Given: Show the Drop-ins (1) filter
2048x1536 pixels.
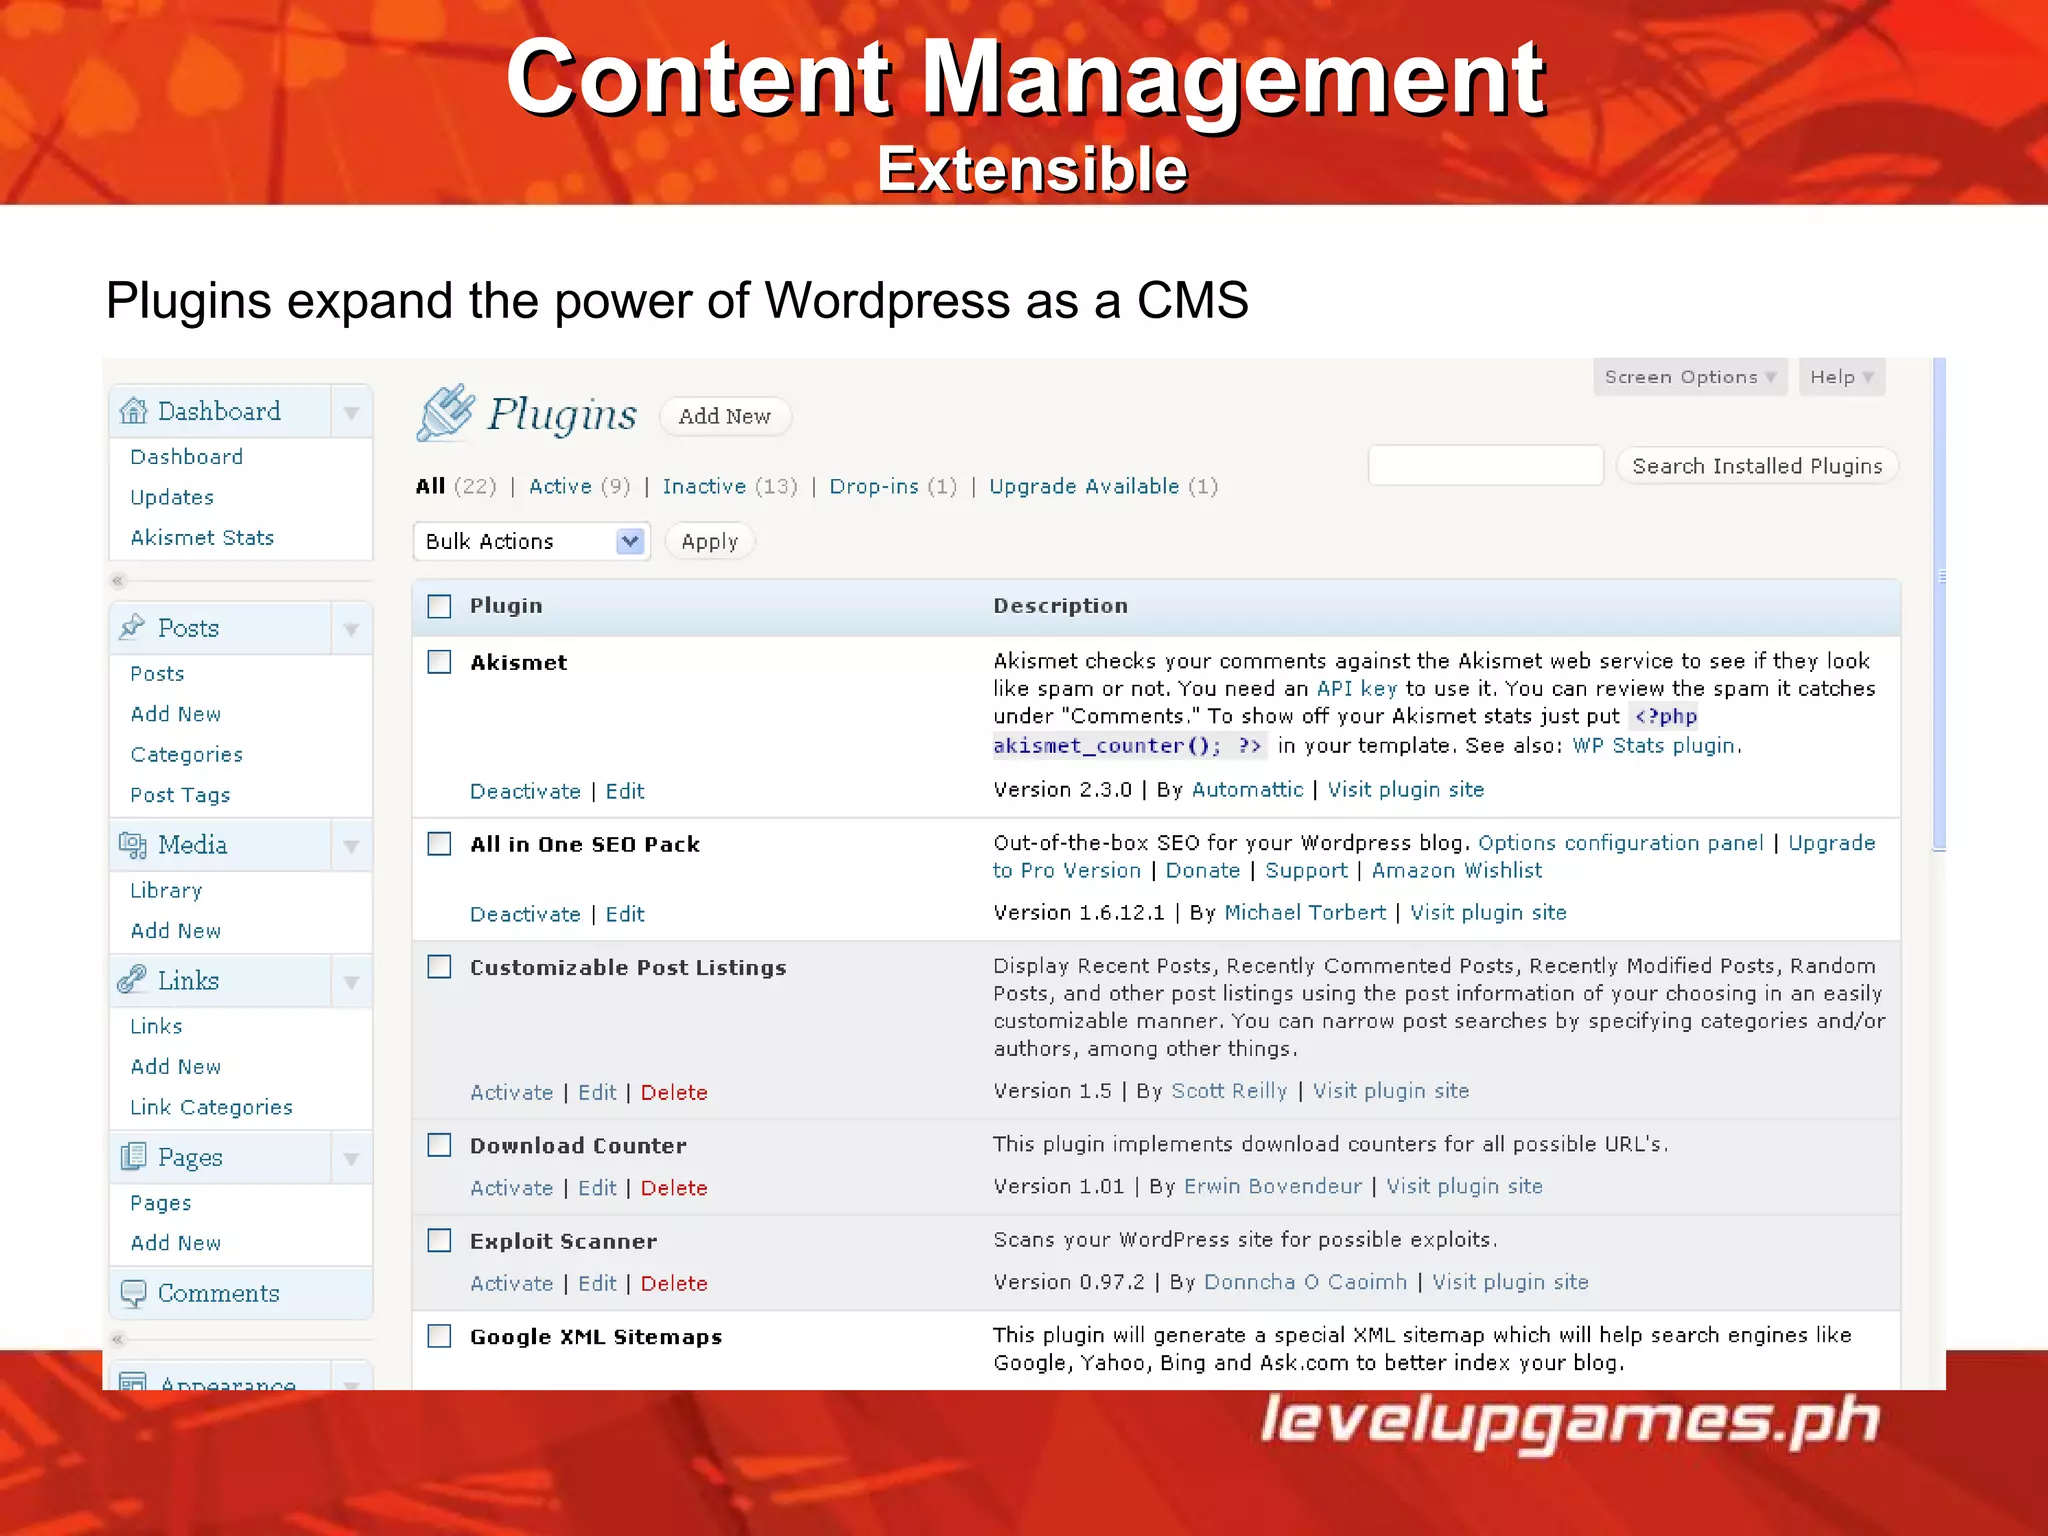Looking at the screenshot, I should coord(893,486).
